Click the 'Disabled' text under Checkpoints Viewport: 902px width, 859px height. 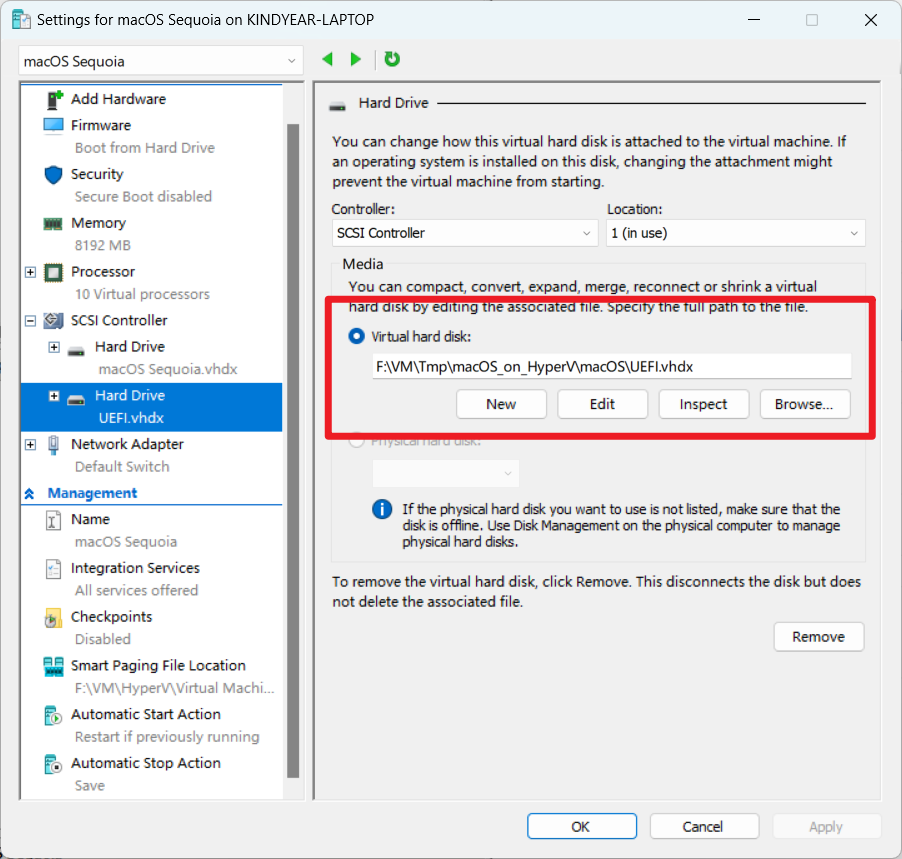pos(103,639)
